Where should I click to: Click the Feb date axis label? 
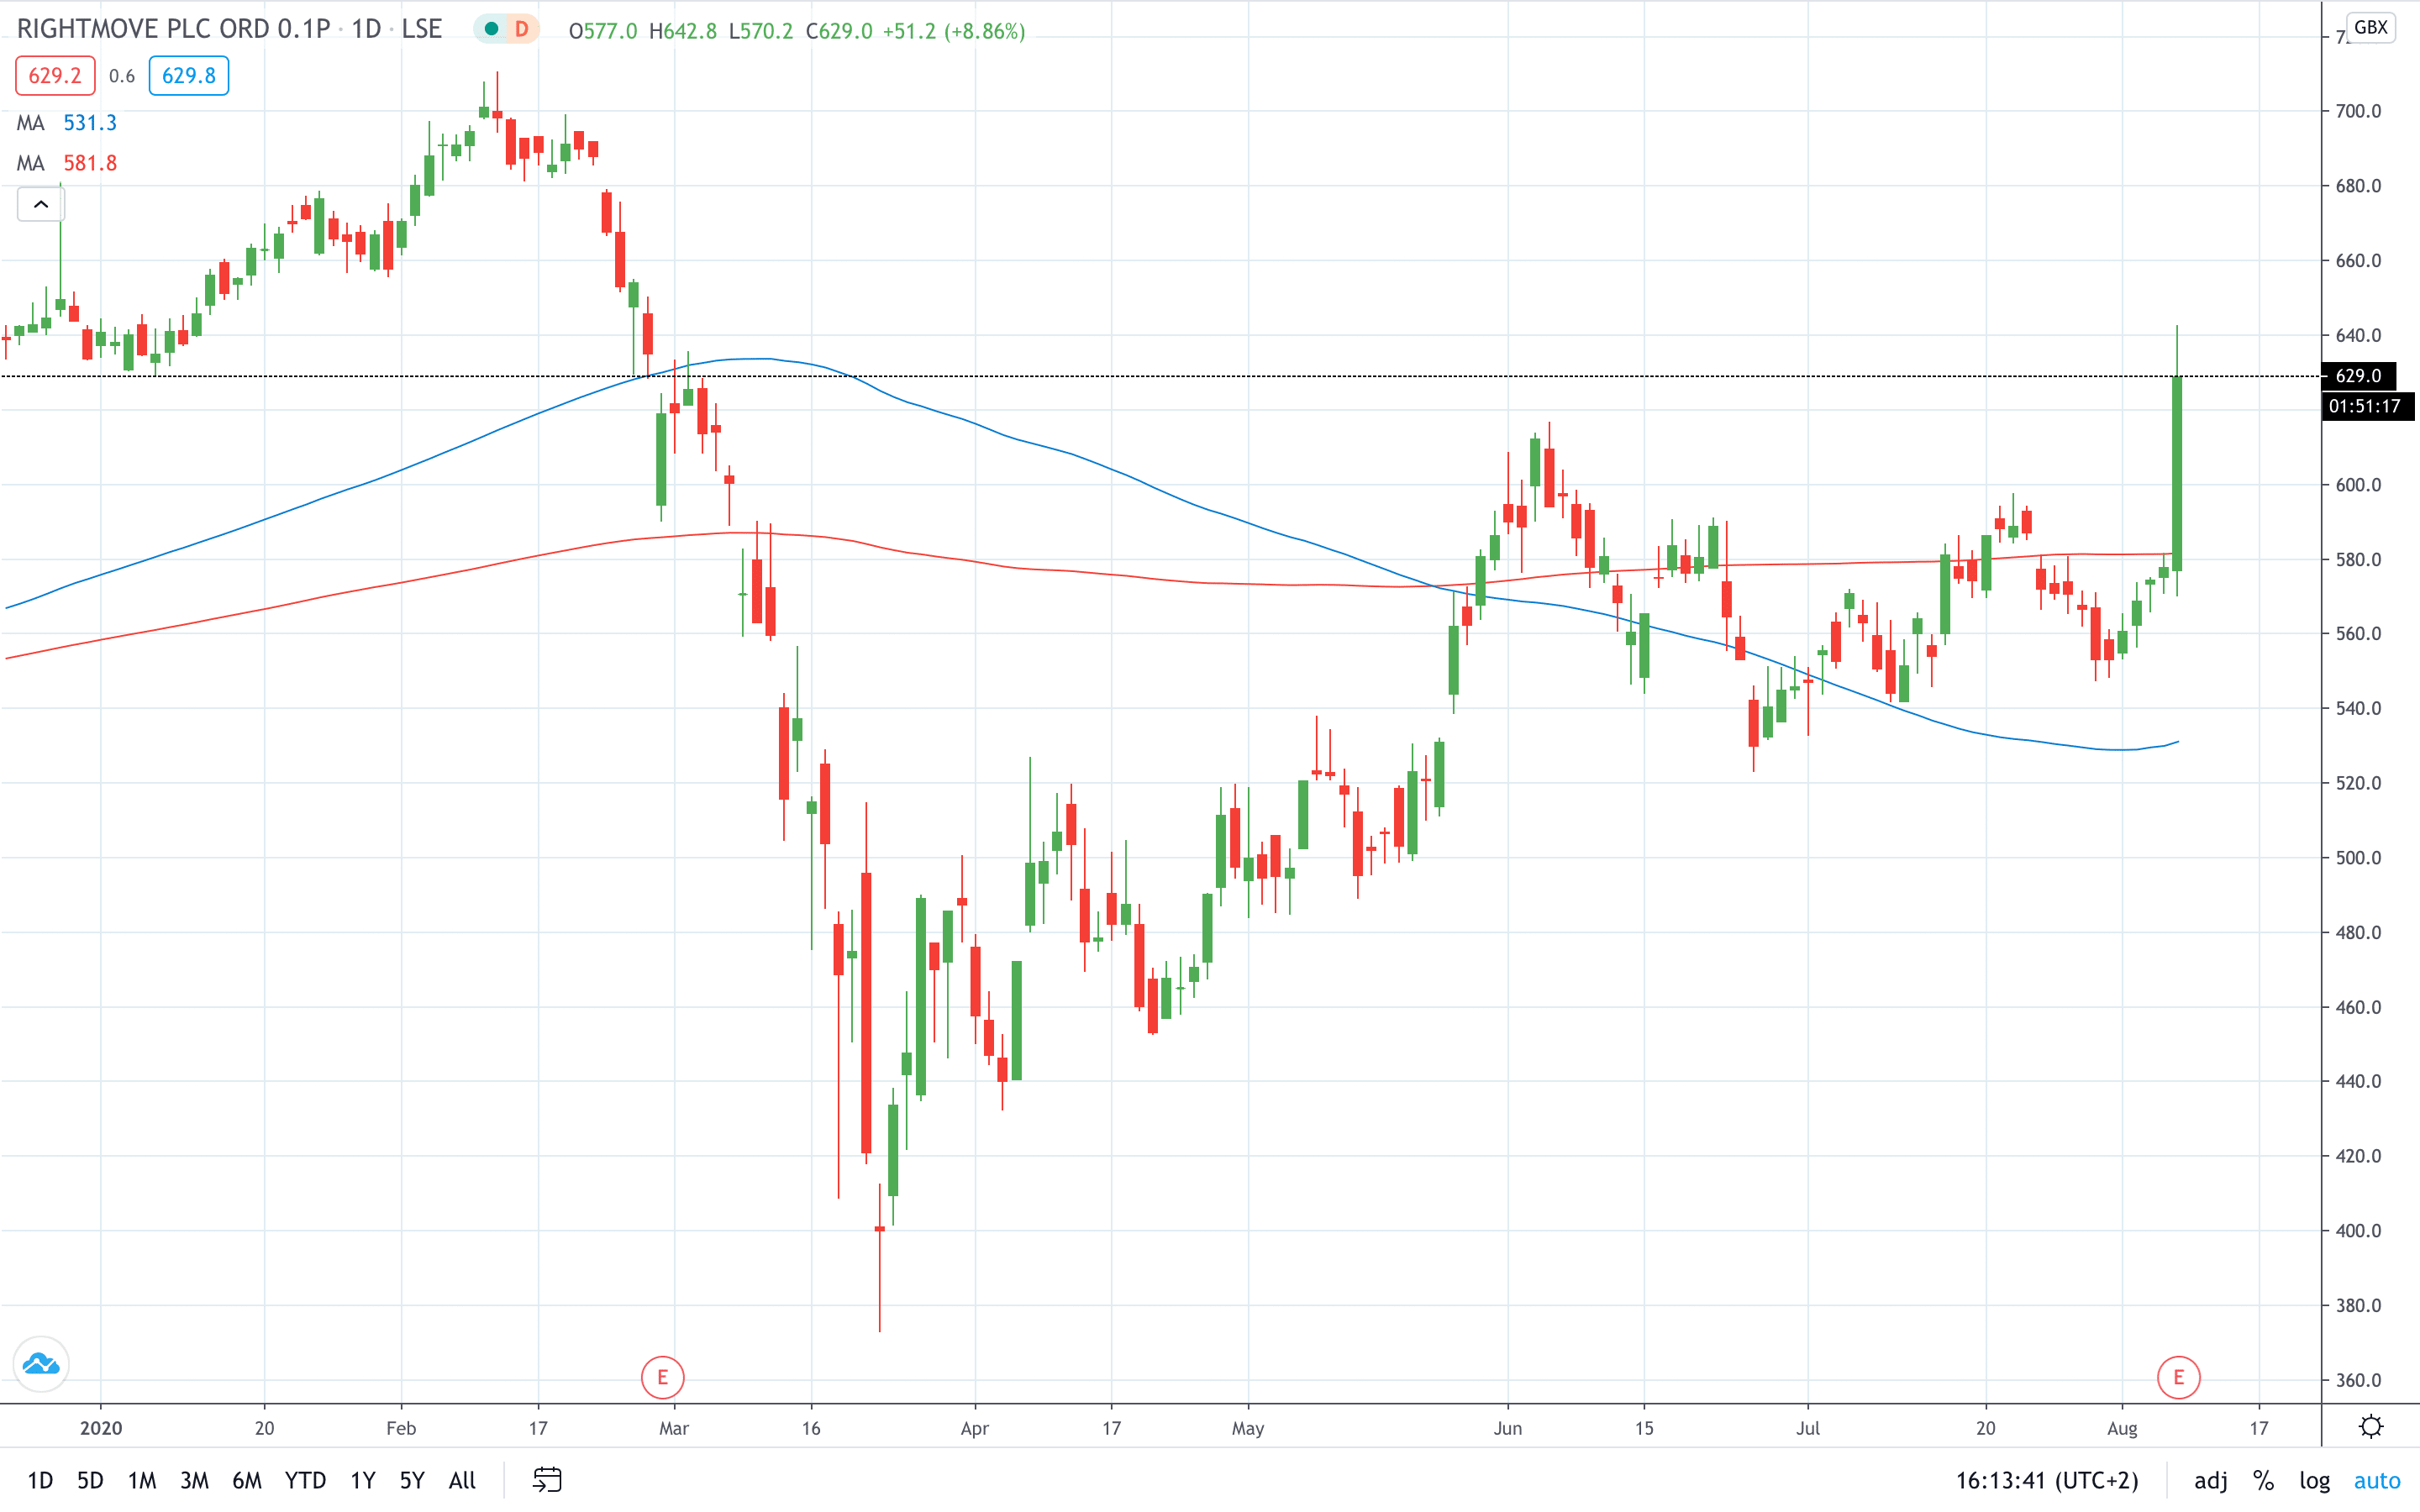pyautogui.click(x=401, y=1428)
